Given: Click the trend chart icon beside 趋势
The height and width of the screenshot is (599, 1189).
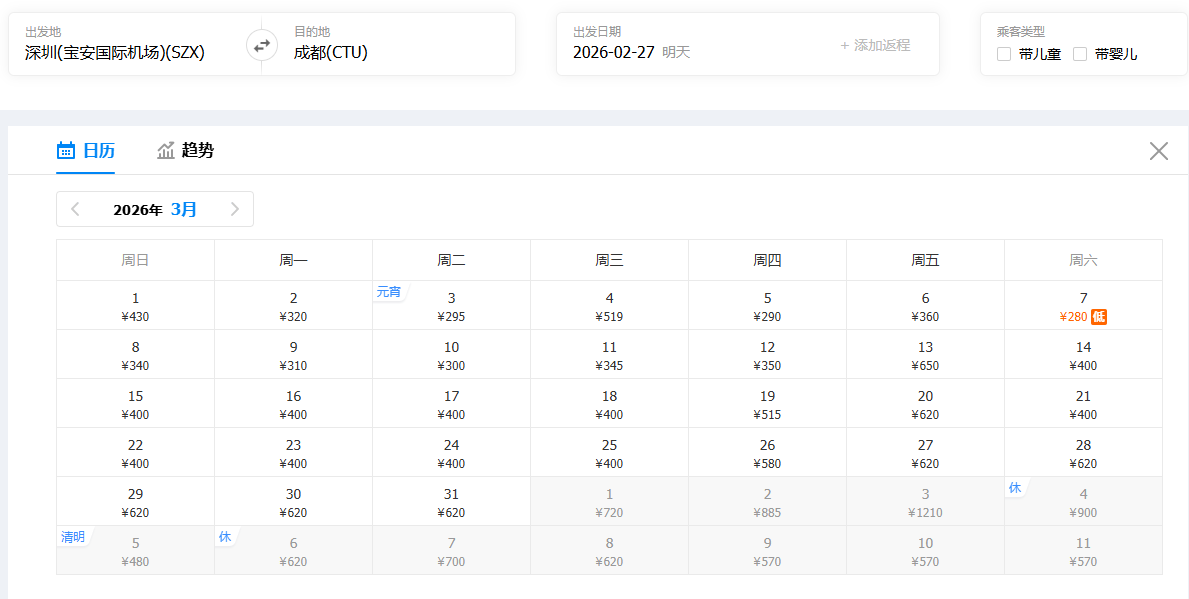Looking at the screenshot, I should coord(166,151).
